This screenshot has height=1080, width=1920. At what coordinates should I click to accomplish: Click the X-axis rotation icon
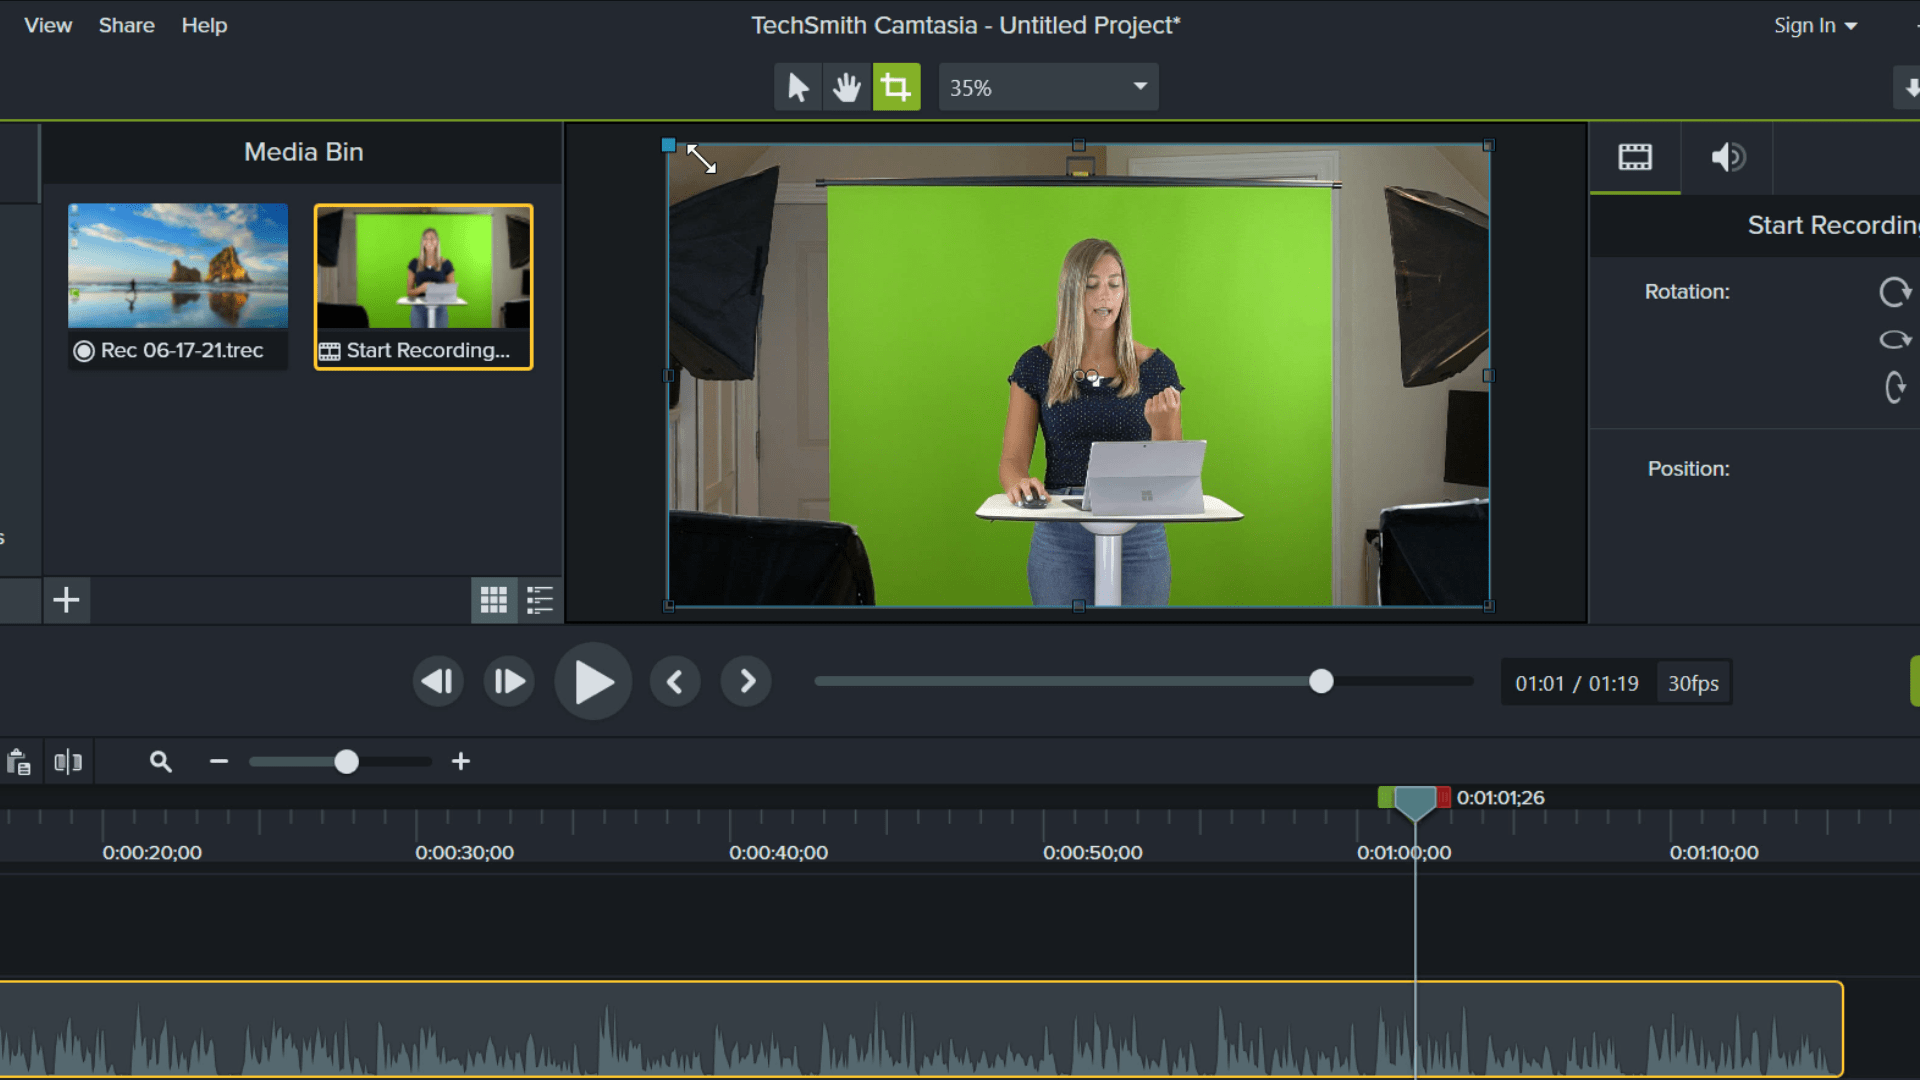pyautogui.click(x=1895, y=387)
